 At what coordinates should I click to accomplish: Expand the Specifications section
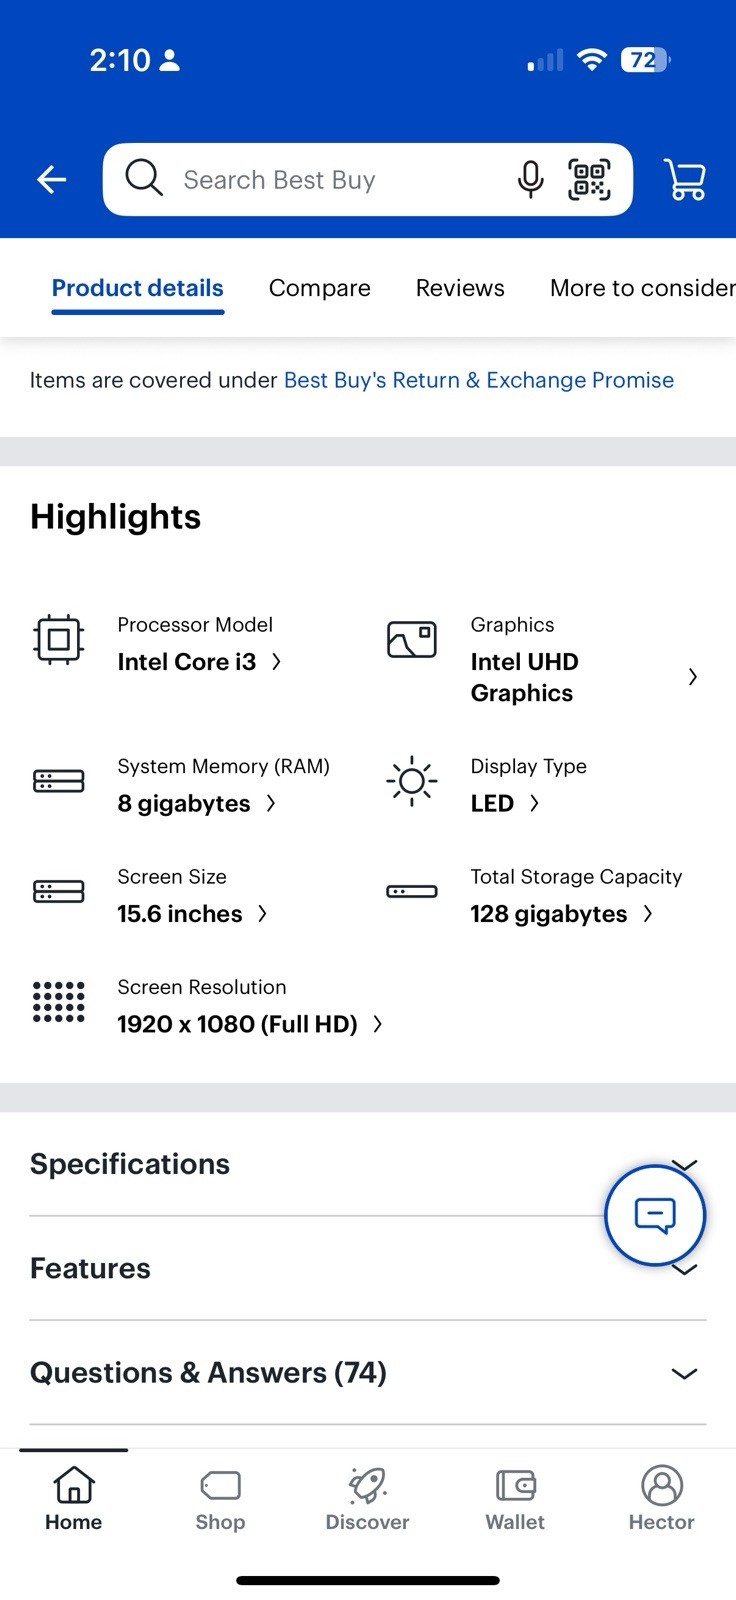pos(368,1164)
